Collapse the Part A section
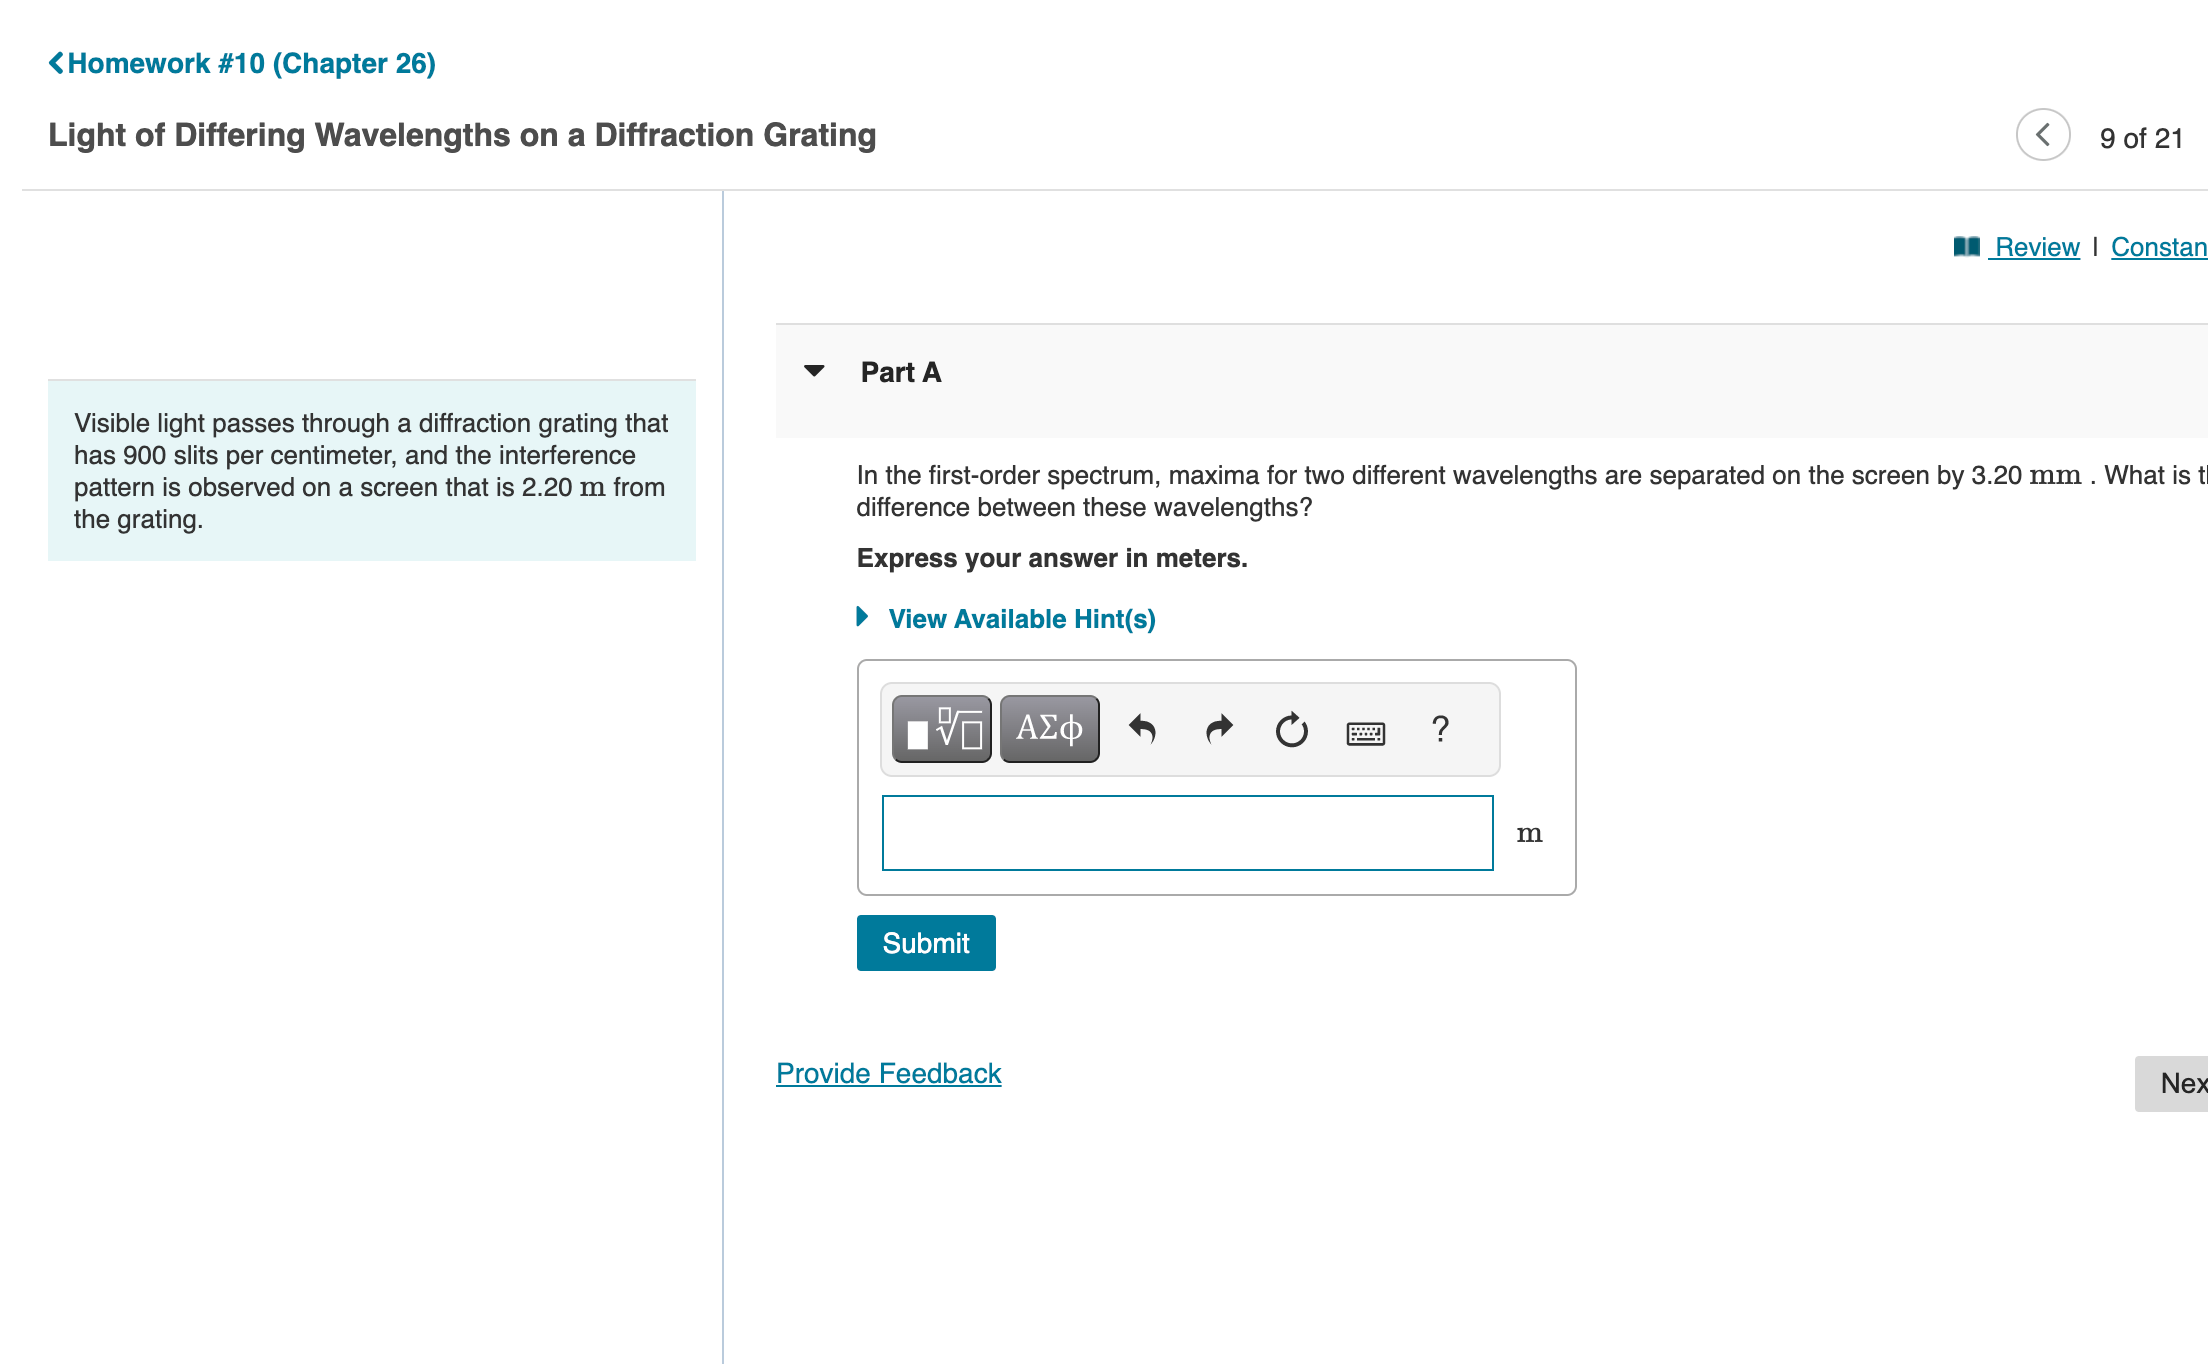This screenshot has height=1364, width=2208. coord(814,371)
